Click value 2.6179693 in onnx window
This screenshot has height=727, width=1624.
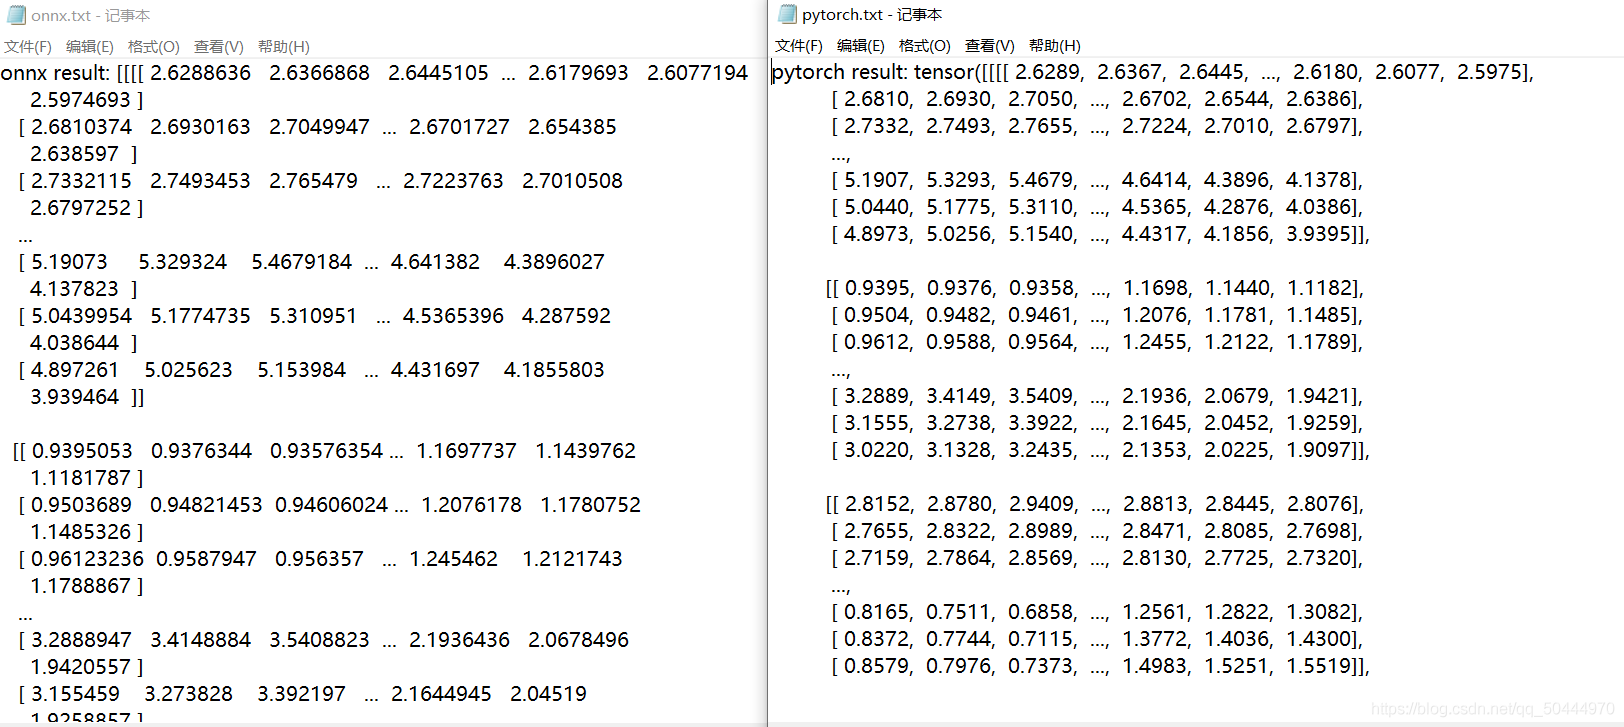coord(578,73)
